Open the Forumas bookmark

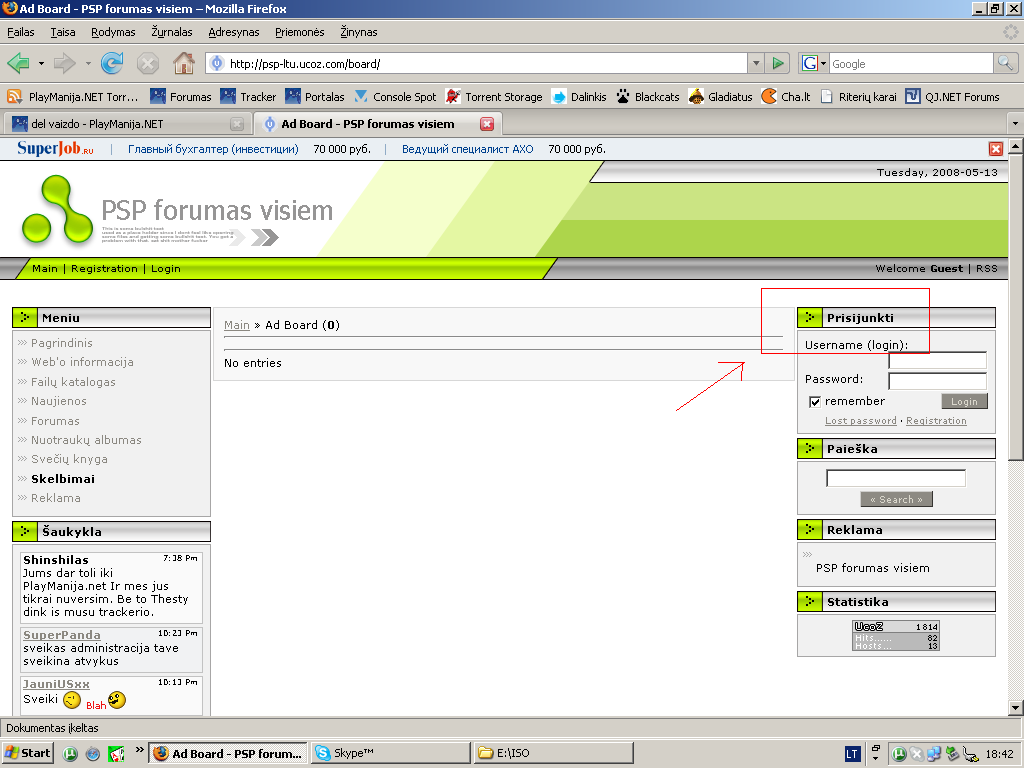(x=181, y=97)
